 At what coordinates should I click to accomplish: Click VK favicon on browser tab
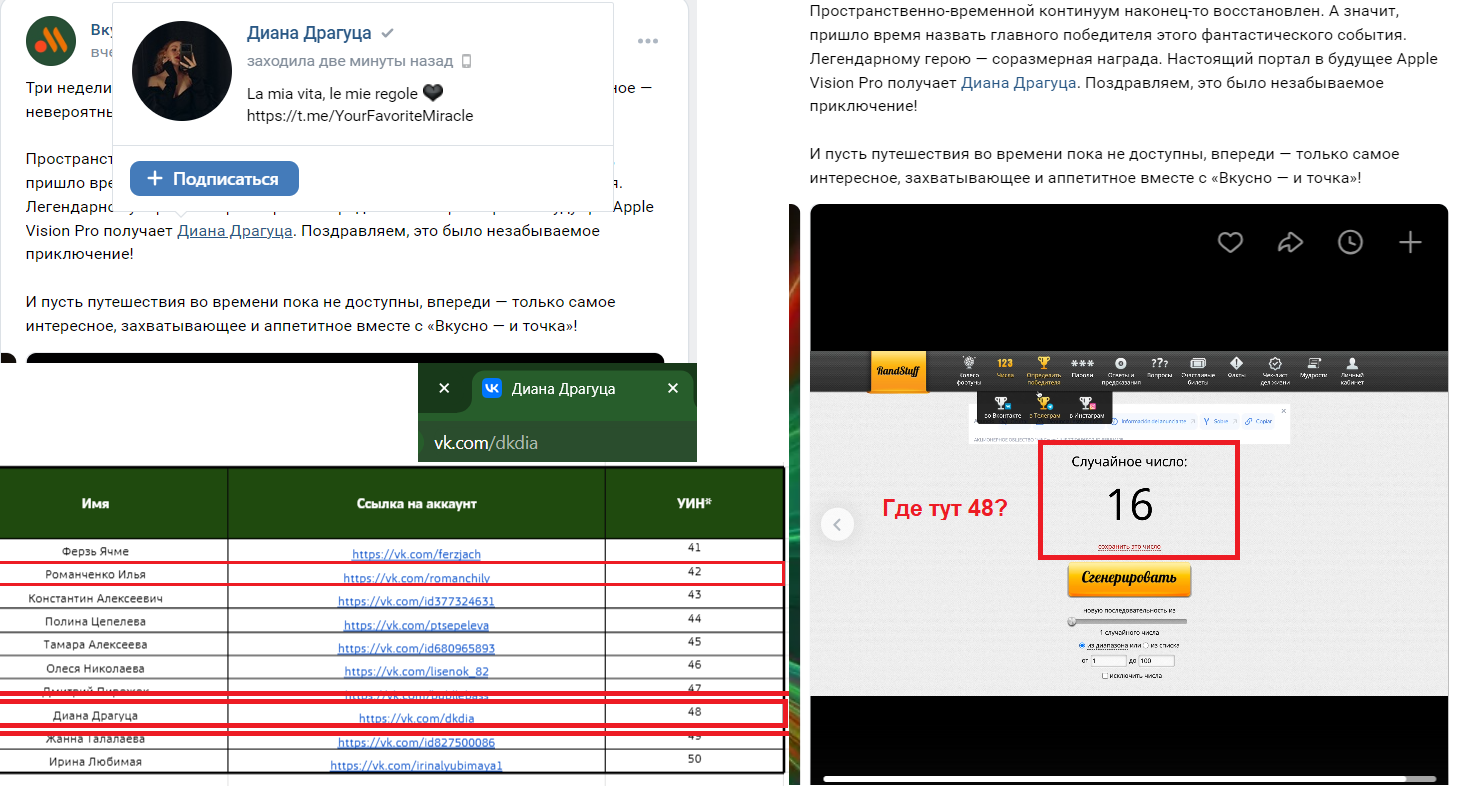[492, 388]
